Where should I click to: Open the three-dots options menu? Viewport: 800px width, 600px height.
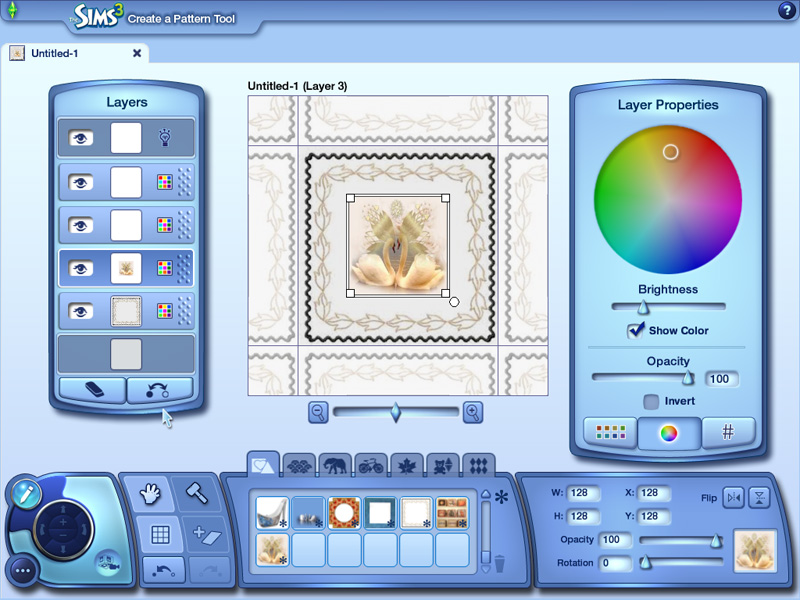click(x=22, y=572)
